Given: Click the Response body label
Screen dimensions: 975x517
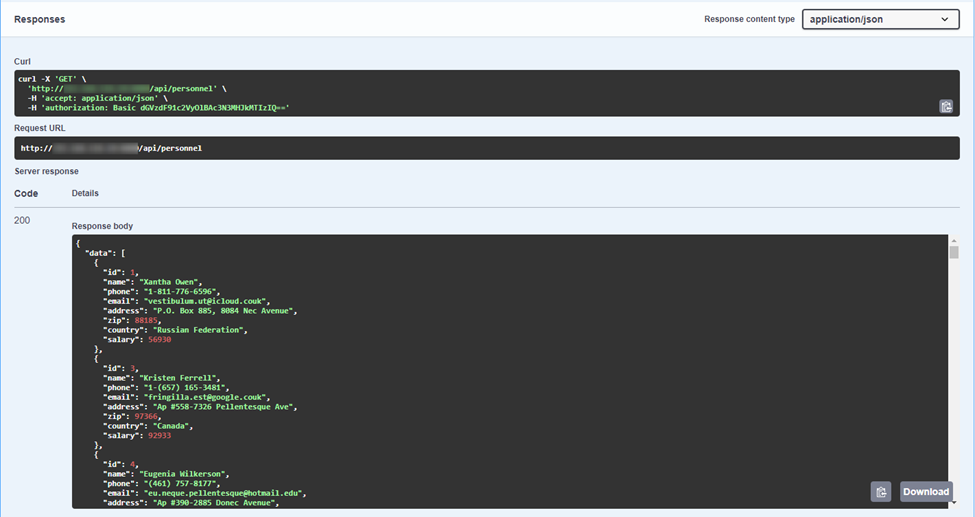Looking at the screenshot, I should [102, 226].
